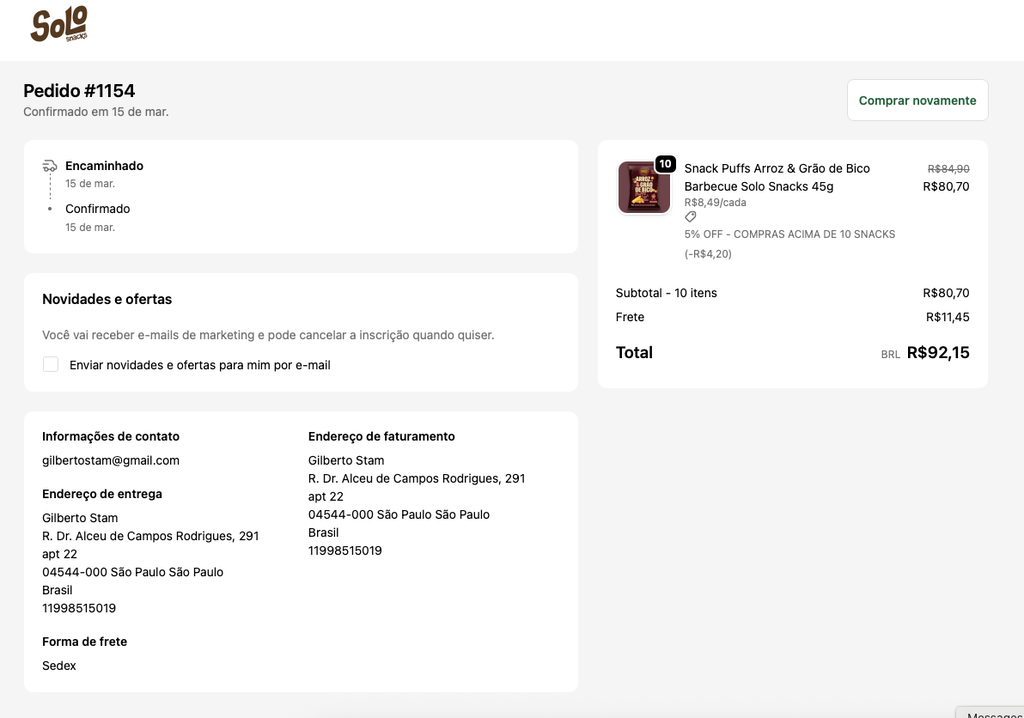Viewport: 1024px width, 718px height.
Task: Click the quantity badge showing 10
Action: click(665, 164)
